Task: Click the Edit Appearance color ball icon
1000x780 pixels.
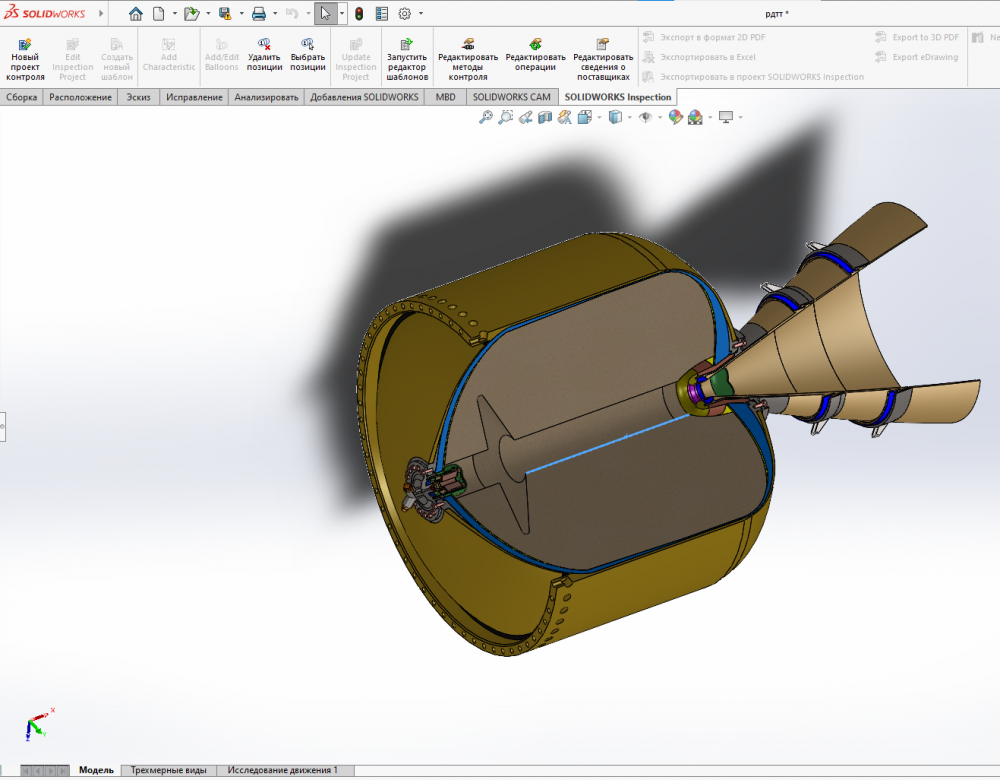Action: pyautogui.click(x=675, y=117)
